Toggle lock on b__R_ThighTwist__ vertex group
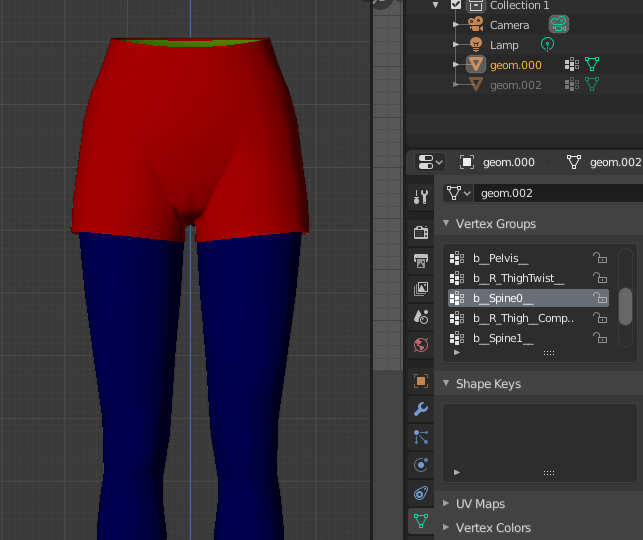Image resolution: width=643 pixels, height=540 pixels. tap(600, 278)
